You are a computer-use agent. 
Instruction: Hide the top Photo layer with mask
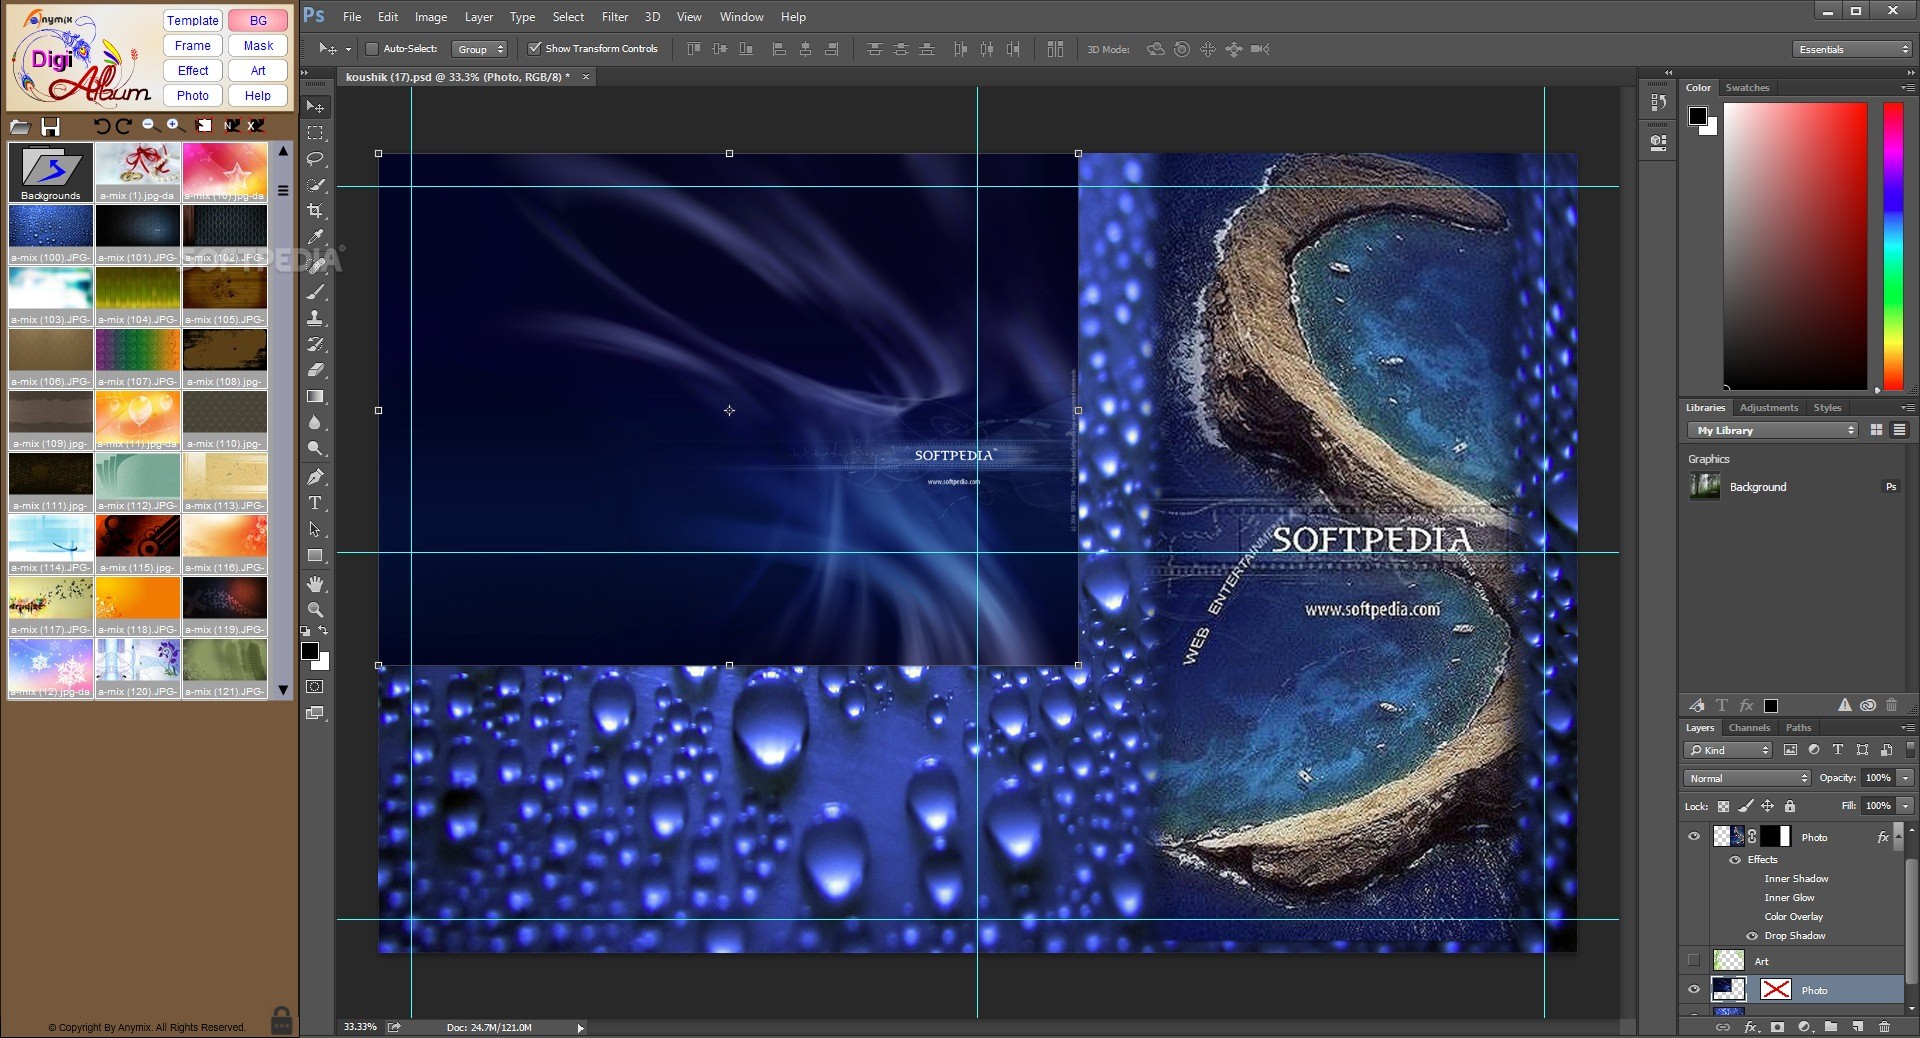click(1694, 837)
